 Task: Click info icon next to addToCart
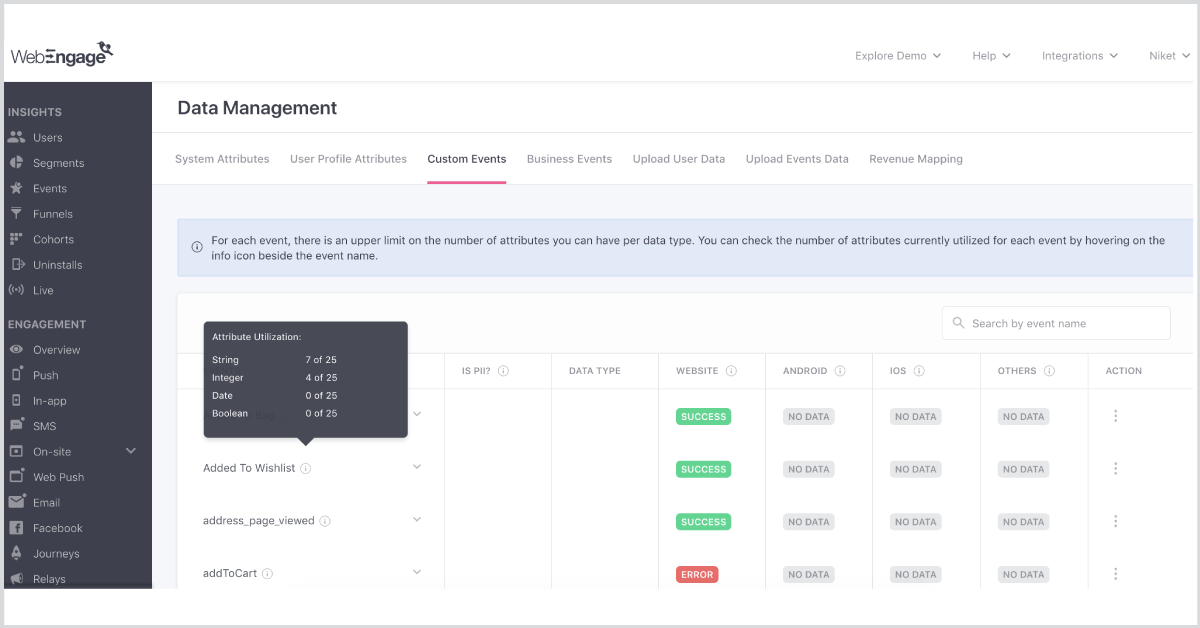click(268, 574)
